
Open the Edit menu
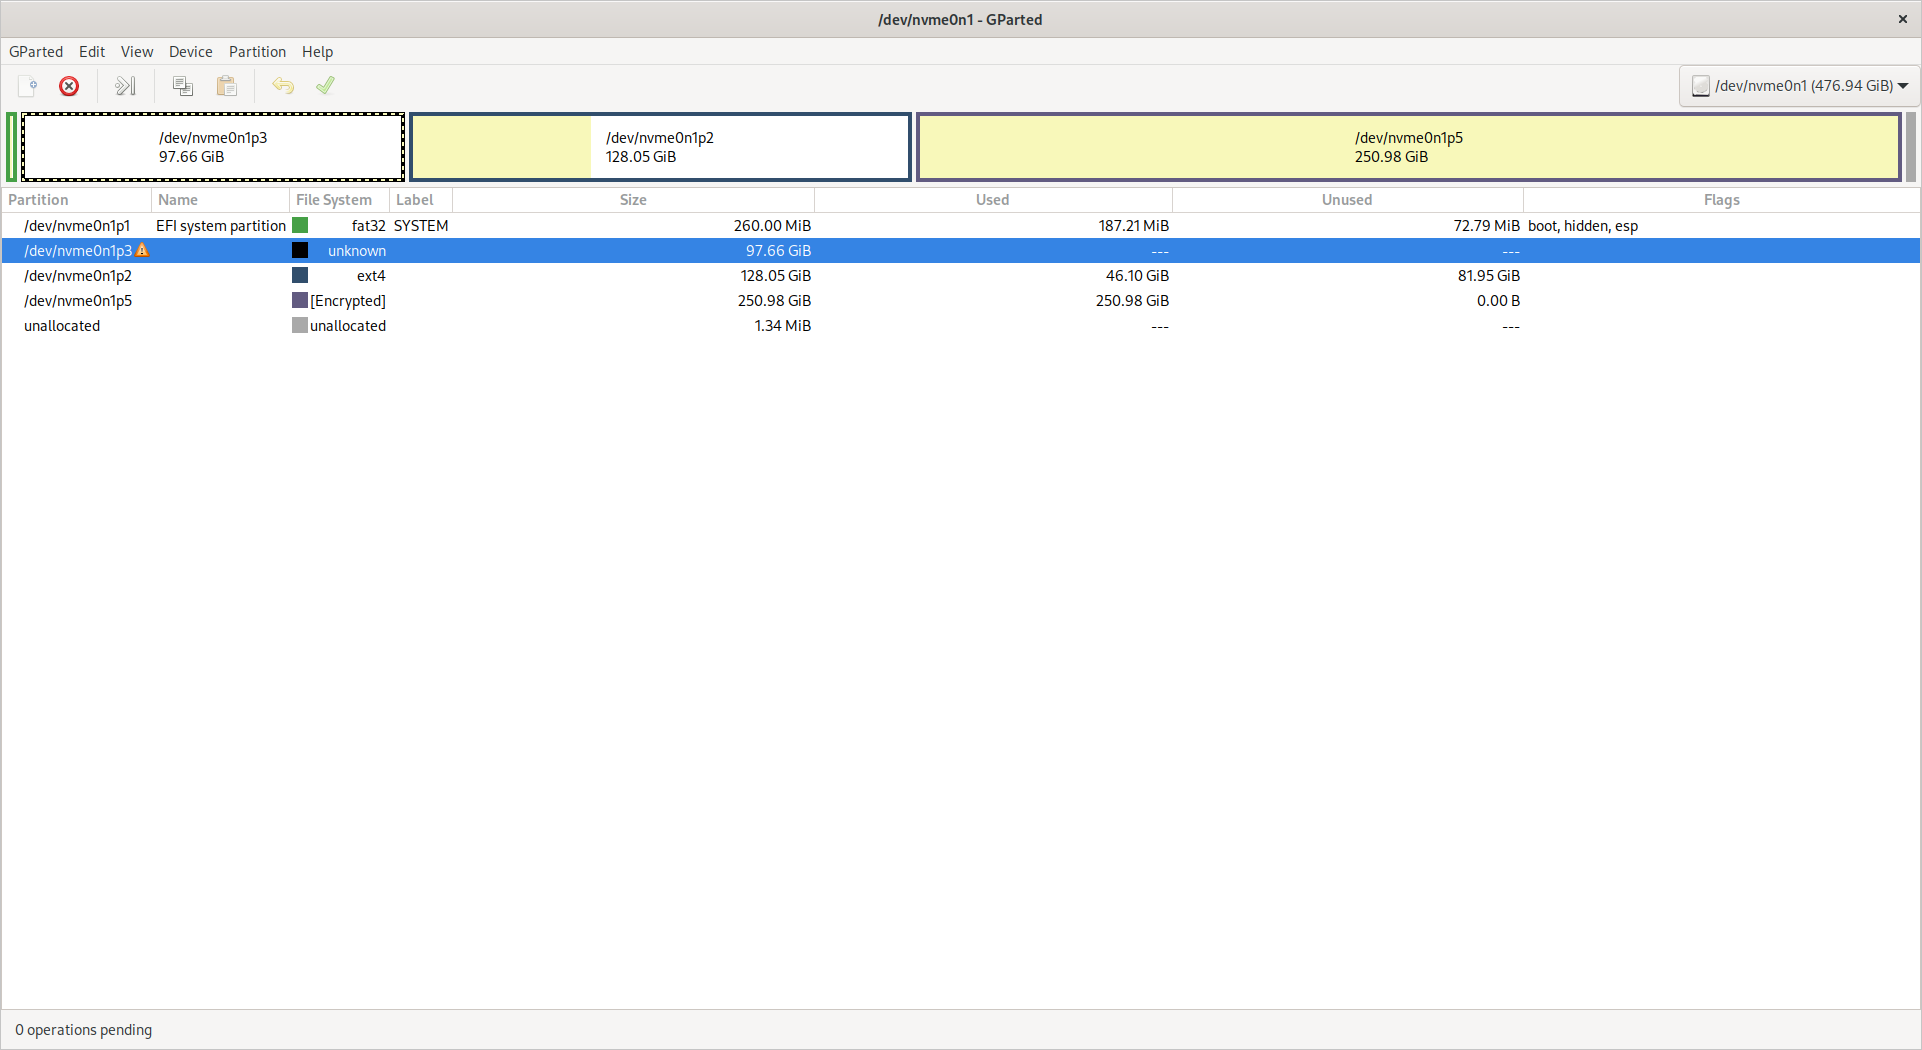tap(92, 52)
